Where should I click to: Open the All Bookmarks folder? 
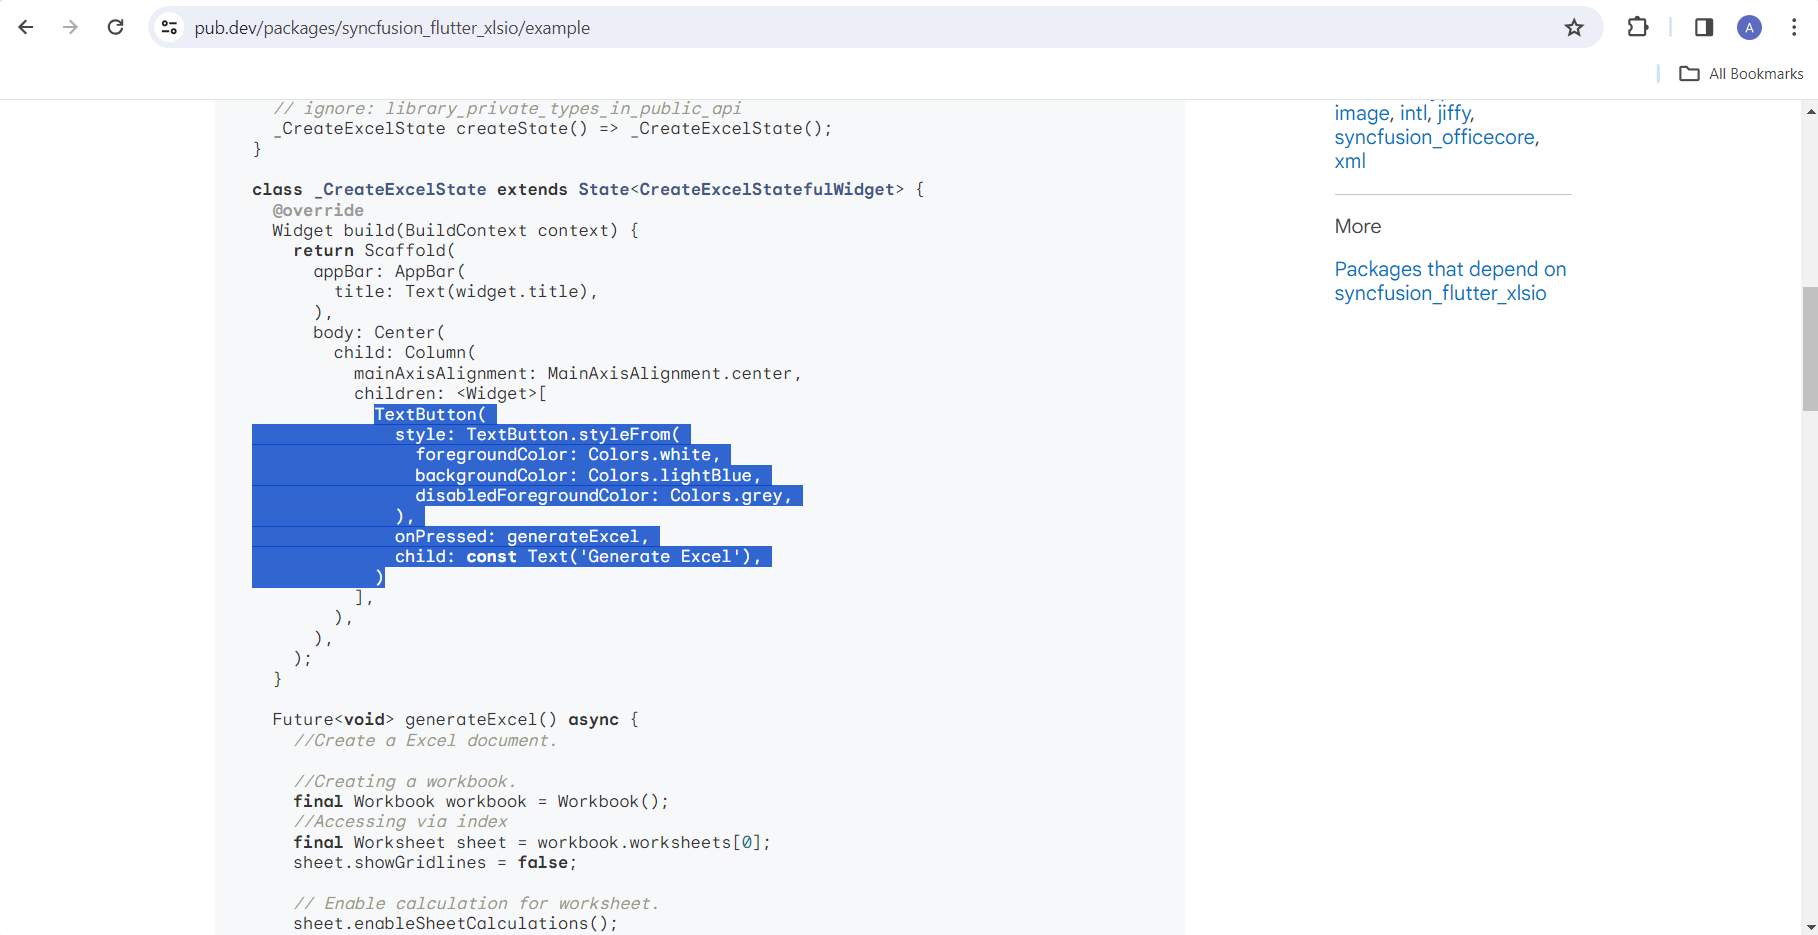[1741, 73]
